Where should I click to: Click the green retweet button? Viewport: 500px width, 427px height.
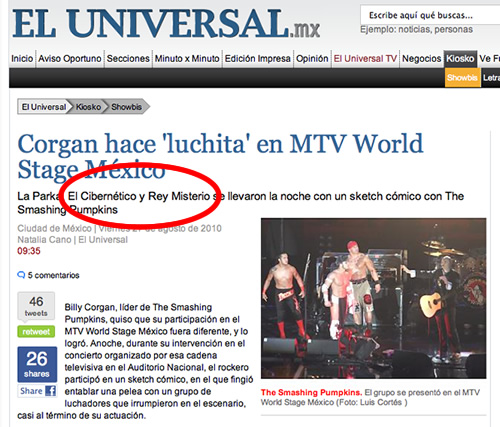point(36,332)
